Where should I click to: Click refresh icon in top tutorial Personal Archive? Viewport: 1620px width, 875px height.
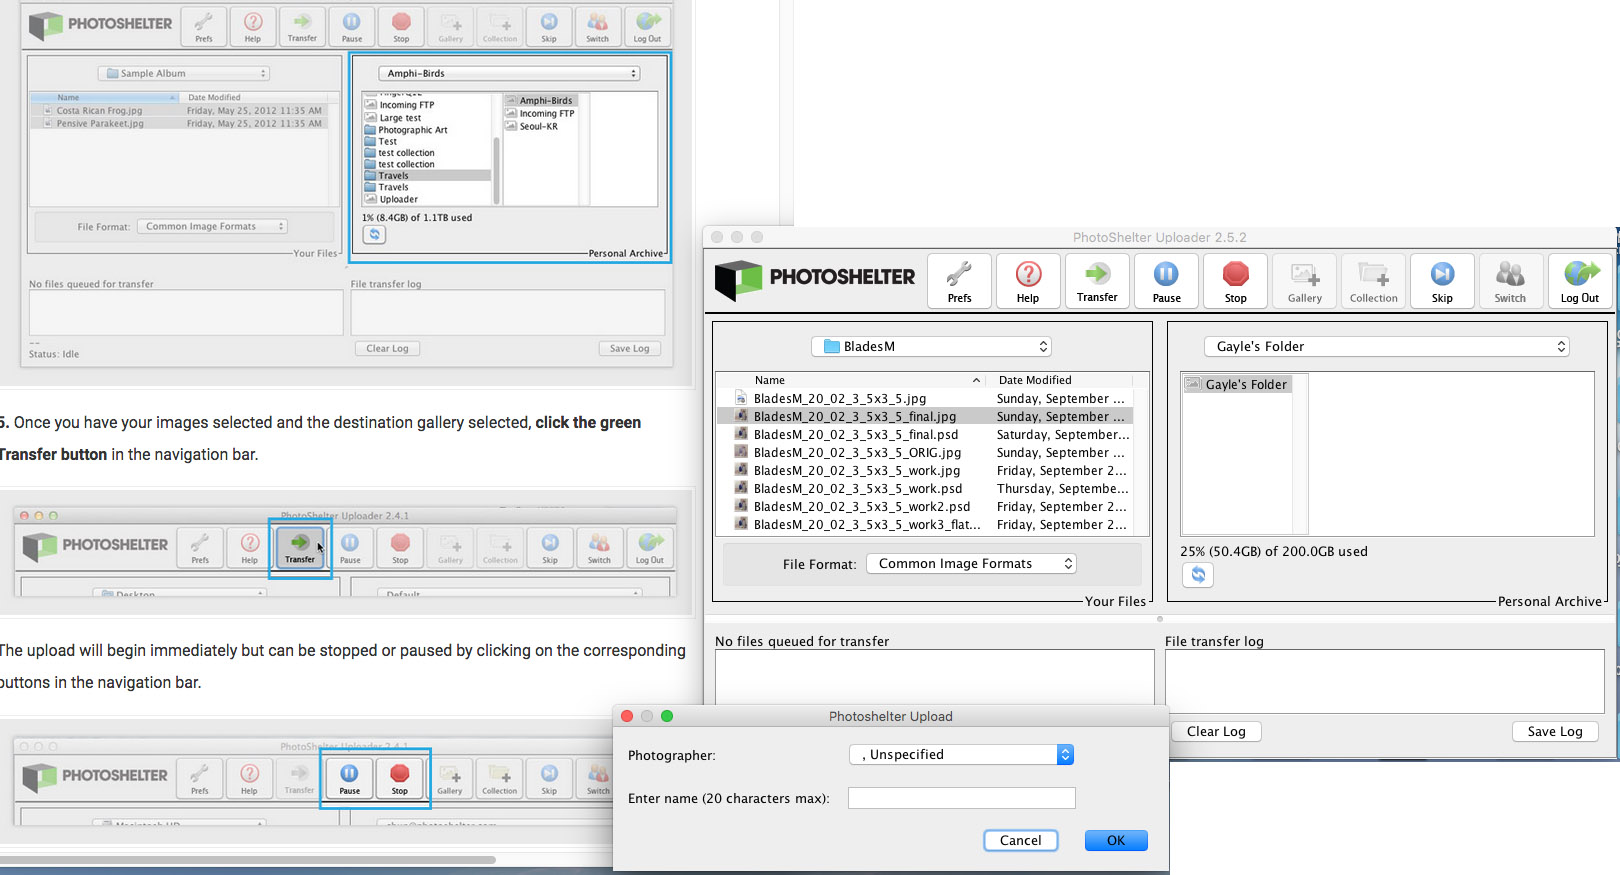click(374, 234)
